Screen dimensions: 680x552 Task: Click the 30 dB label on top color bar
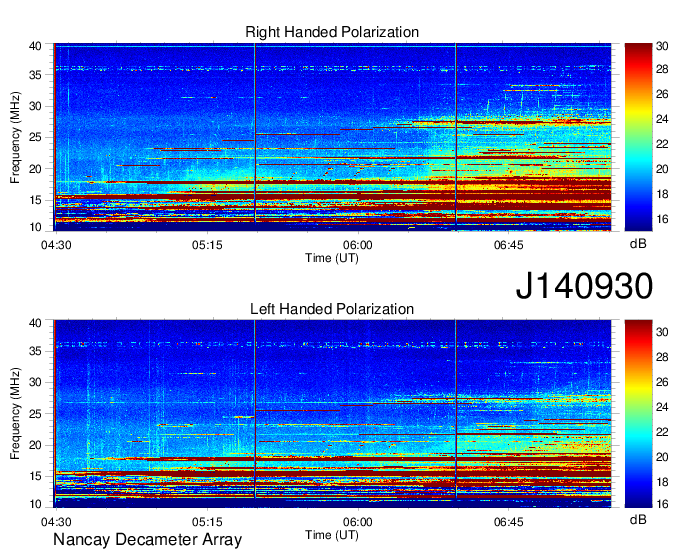tap(662, 46)
